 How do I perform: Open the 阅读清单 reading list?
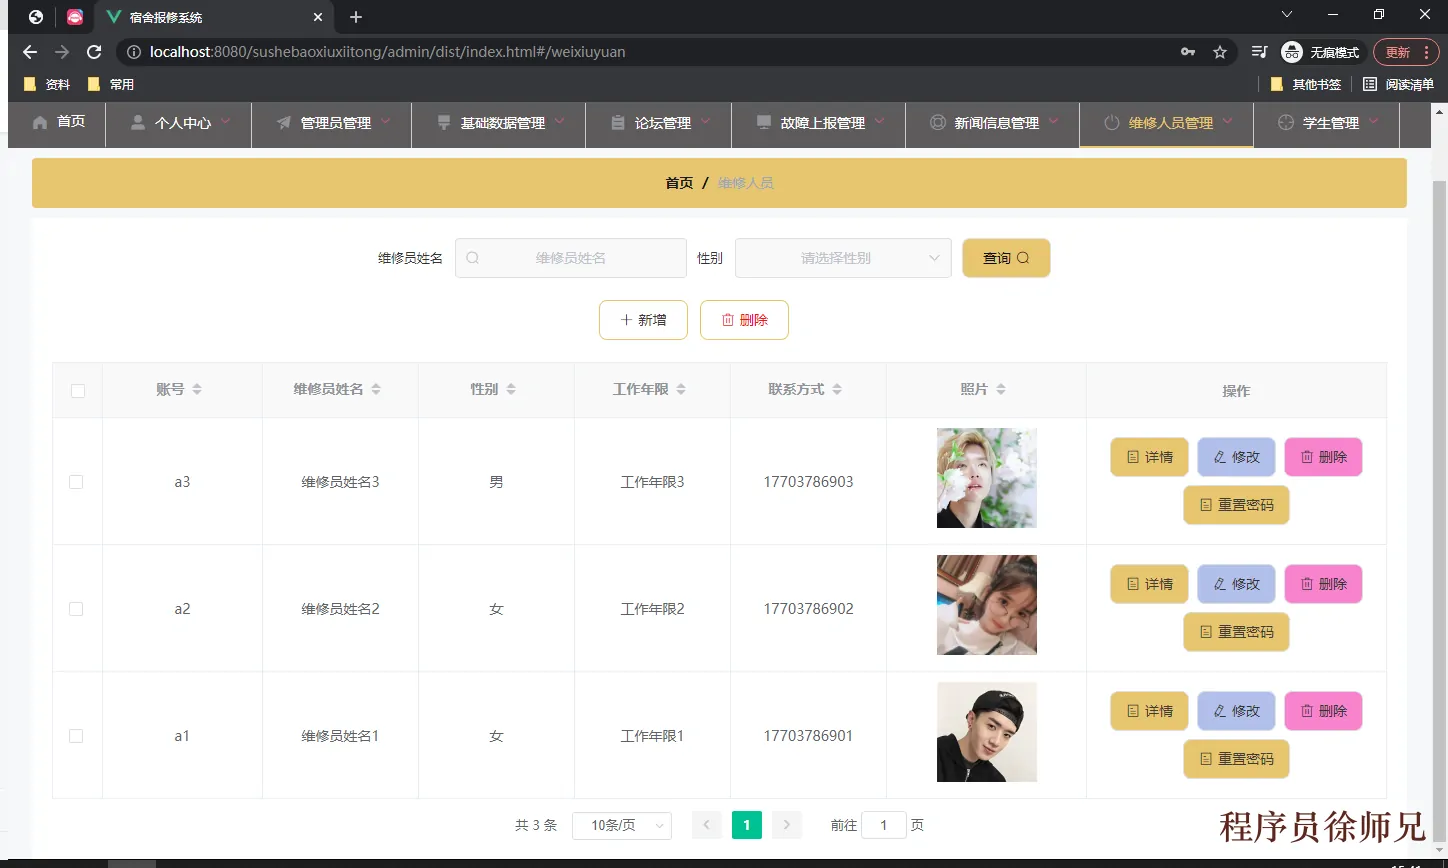tap(1399, 84)
